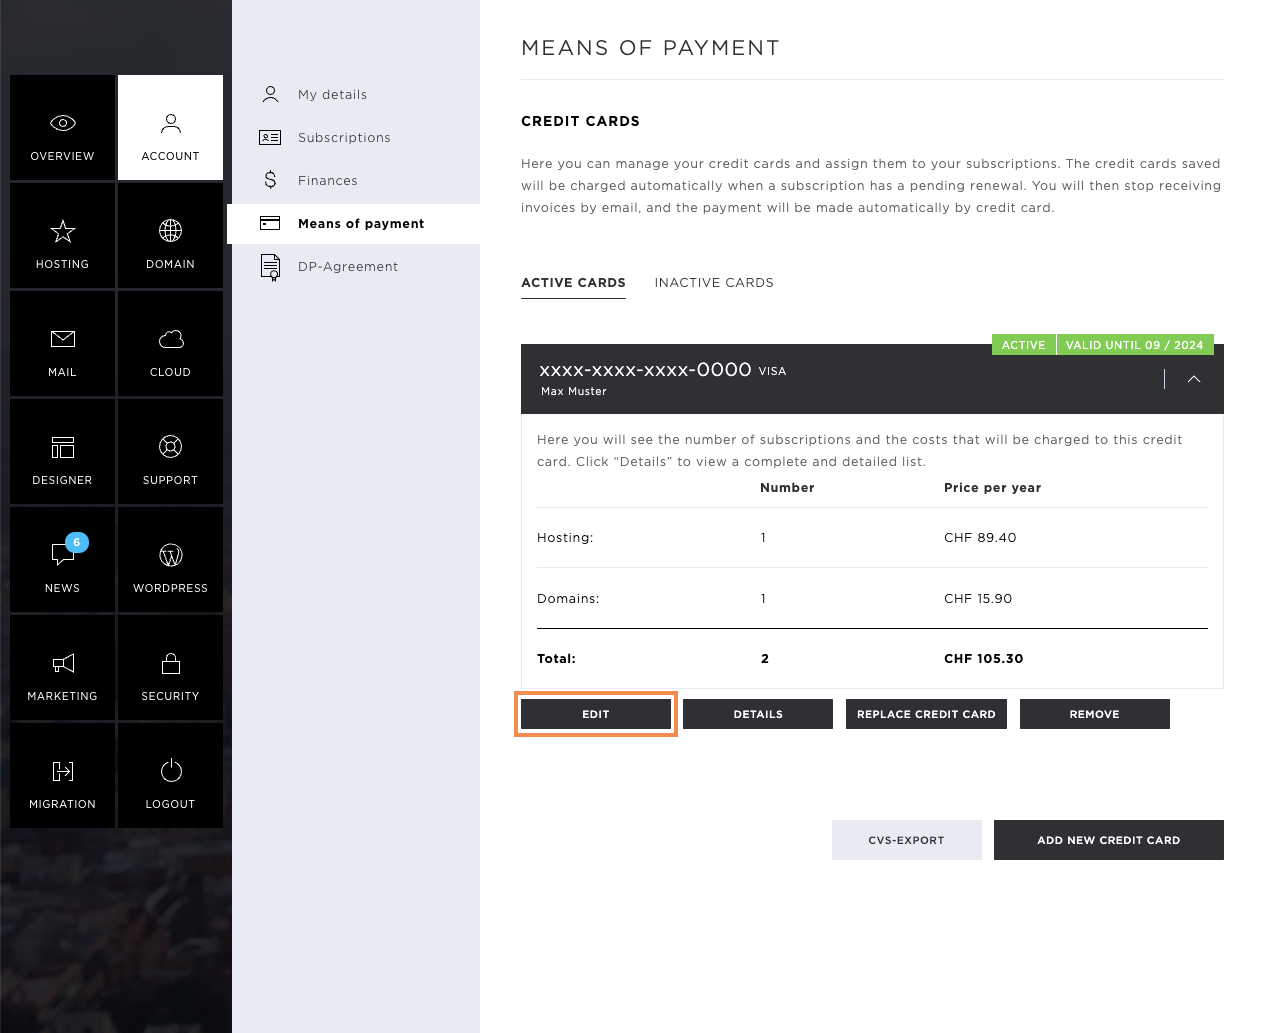Select Means of payment menu item
Screen dimensions: 1264x1033
click(354, 223)
